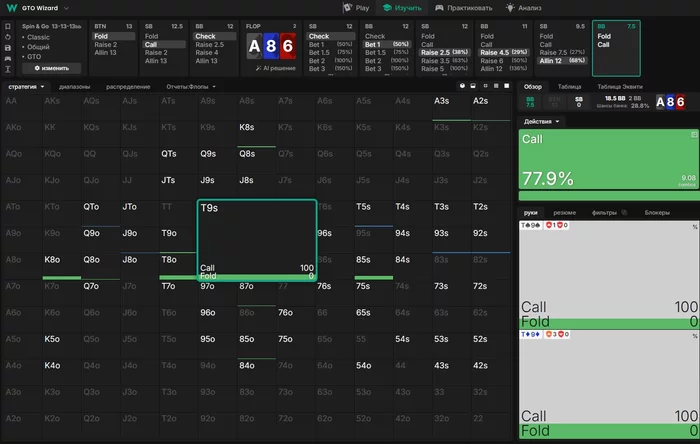Switch to the Таблица tab
This screenshot has height=444, width=700.
pyautogui.click(x=569, y=87)
